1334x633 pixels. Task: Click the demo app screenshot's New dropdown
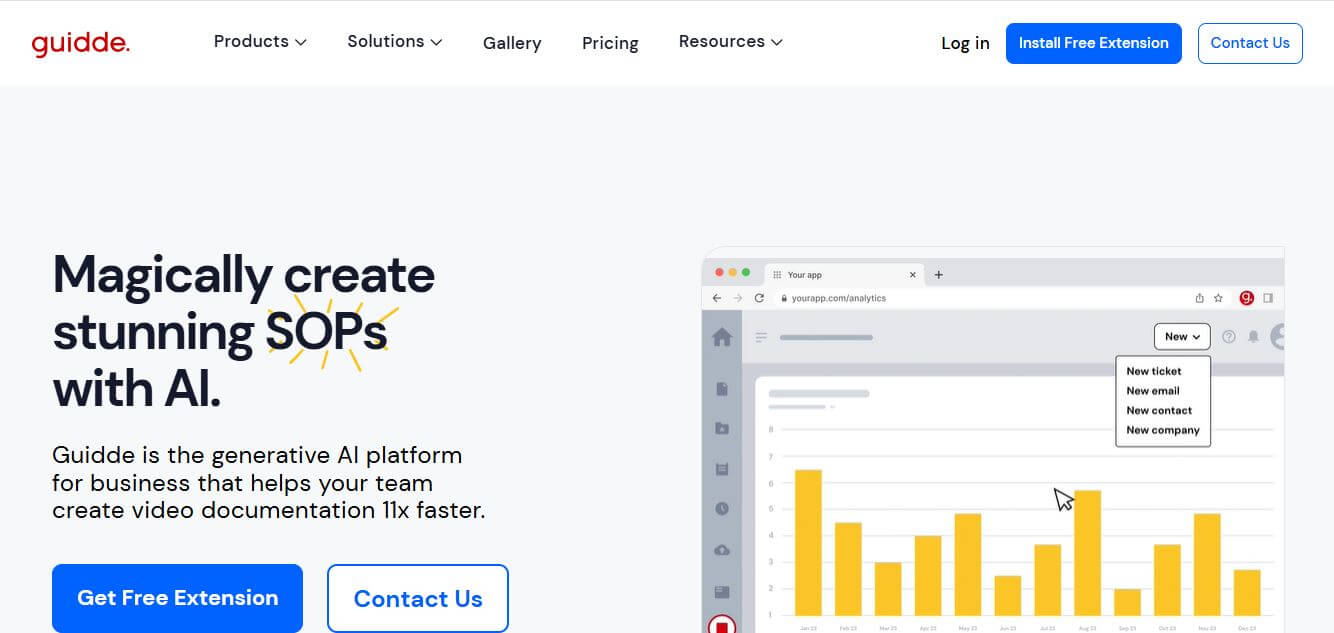pyautogui.click(x=1181, y=337)
